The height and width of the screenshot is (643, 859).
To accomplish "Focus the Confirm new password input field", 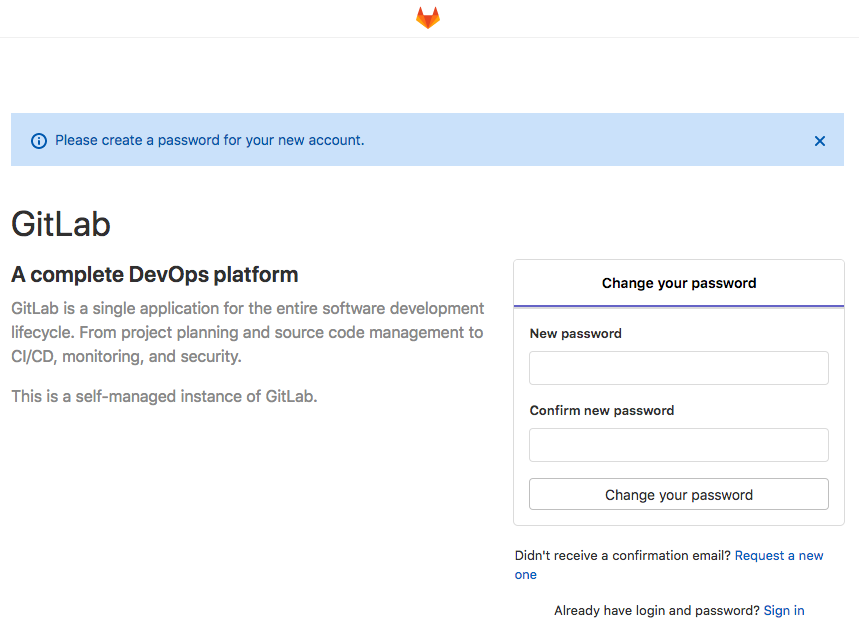I will point(678,445).
